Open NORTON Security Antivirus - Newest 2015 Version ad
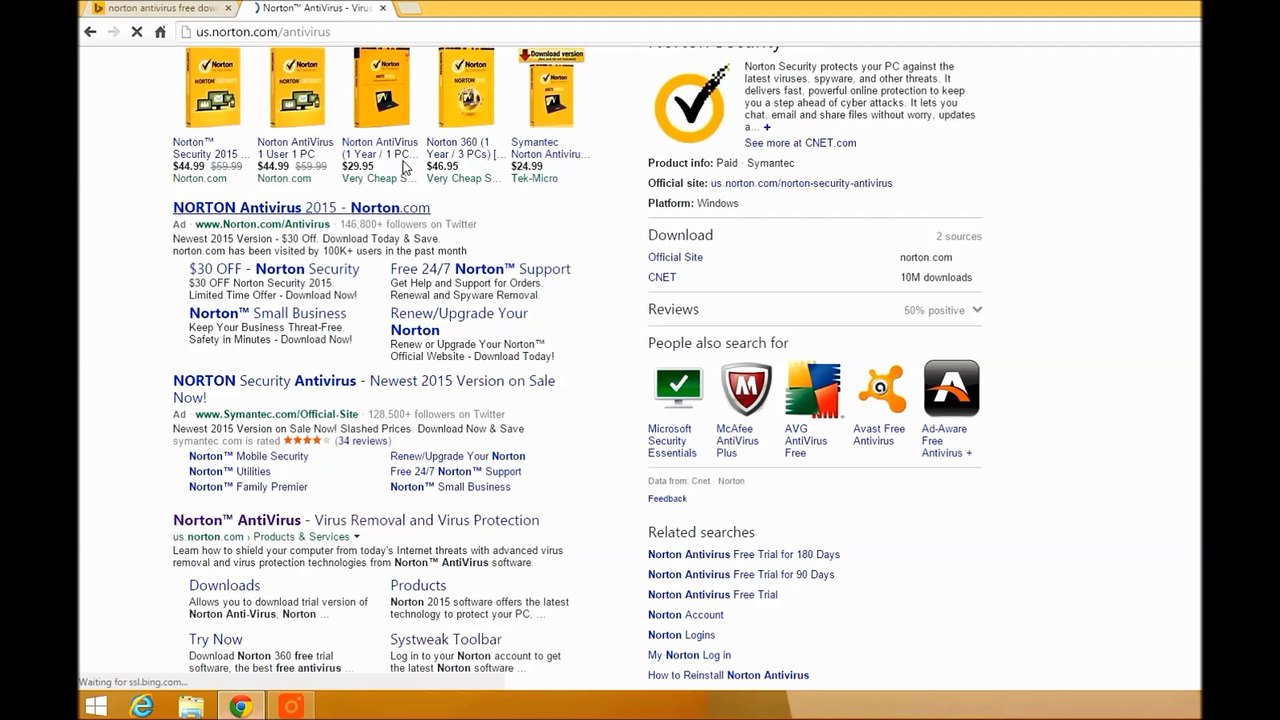 (x=364, y=389)
